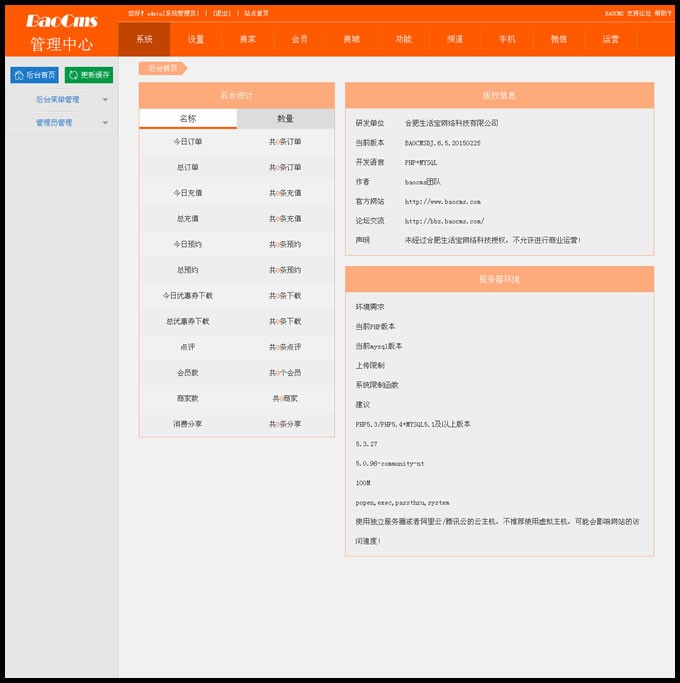
Task: Open the http://www.baocms.com official site link
Action: [443, 202]
